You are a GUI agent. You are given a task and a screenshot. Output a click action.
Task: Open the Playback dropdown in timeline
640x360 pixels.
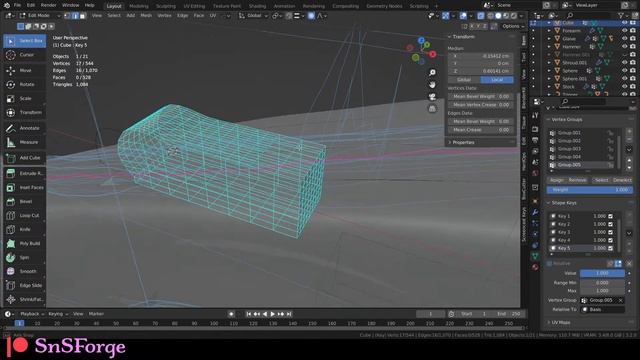click(32, 314)
